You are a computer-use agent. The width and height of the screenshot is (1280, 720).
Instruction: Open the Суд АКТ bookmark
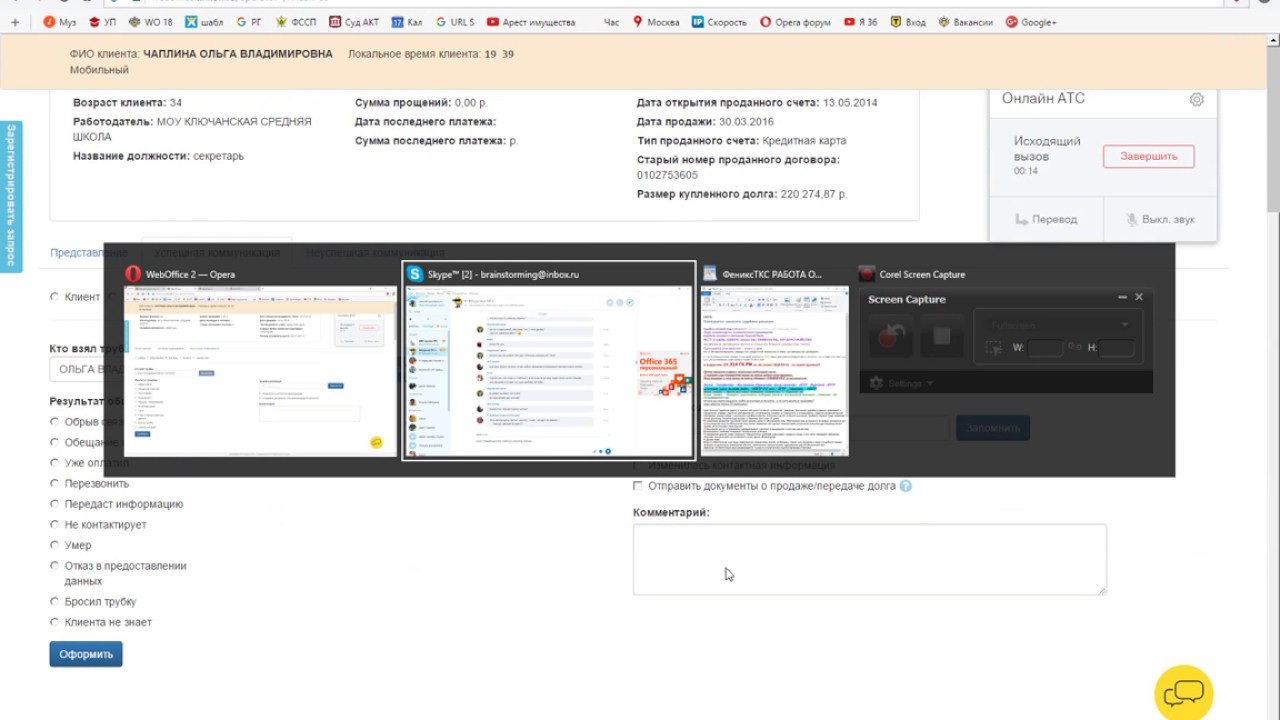pyautogui.click(x=354, y=22)
